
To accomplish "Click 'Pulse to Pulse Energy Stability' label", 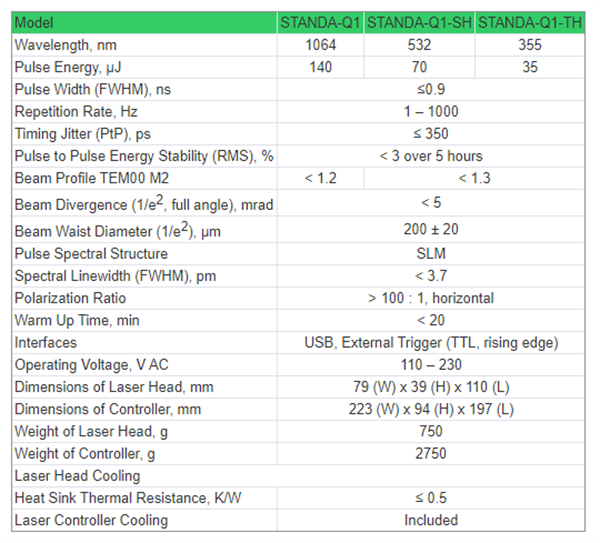I will [x=144, y=156].
